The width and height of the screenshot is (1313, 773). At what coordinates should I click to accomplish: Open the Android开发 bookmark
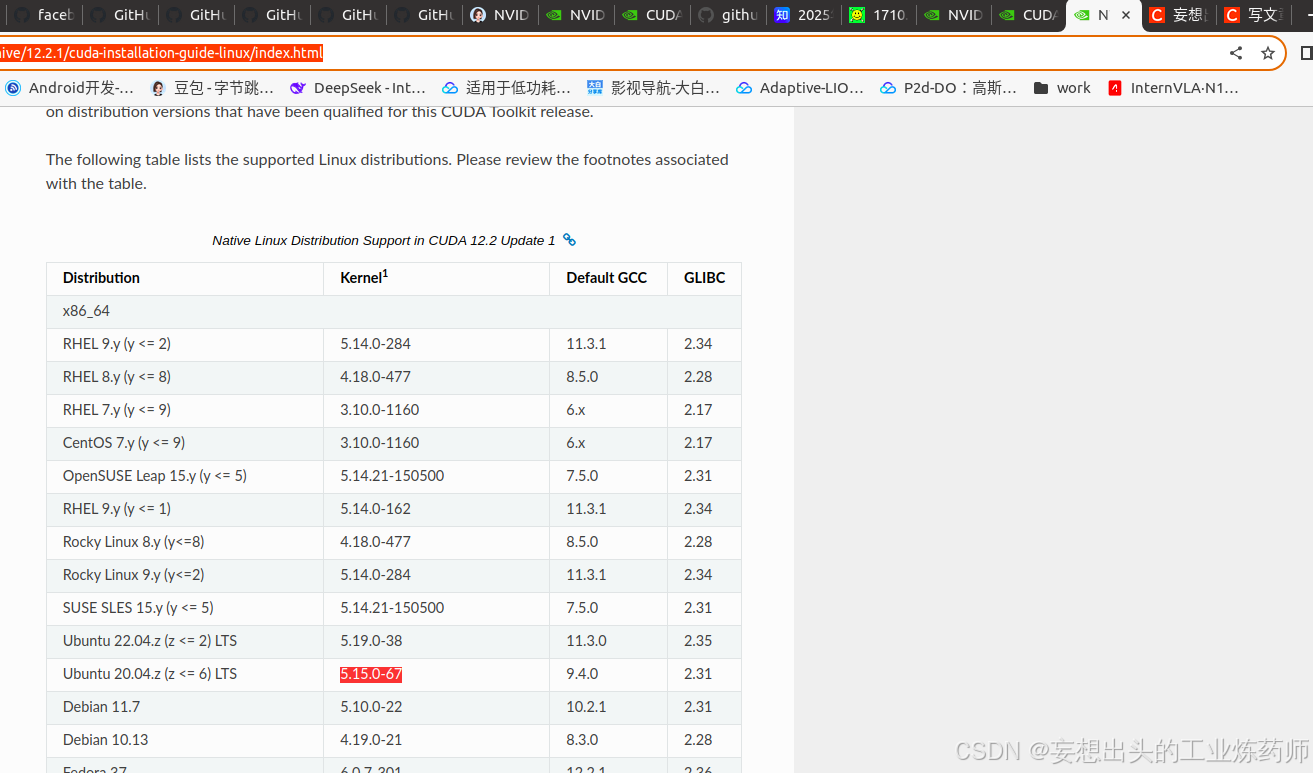(x=69, y=88)
